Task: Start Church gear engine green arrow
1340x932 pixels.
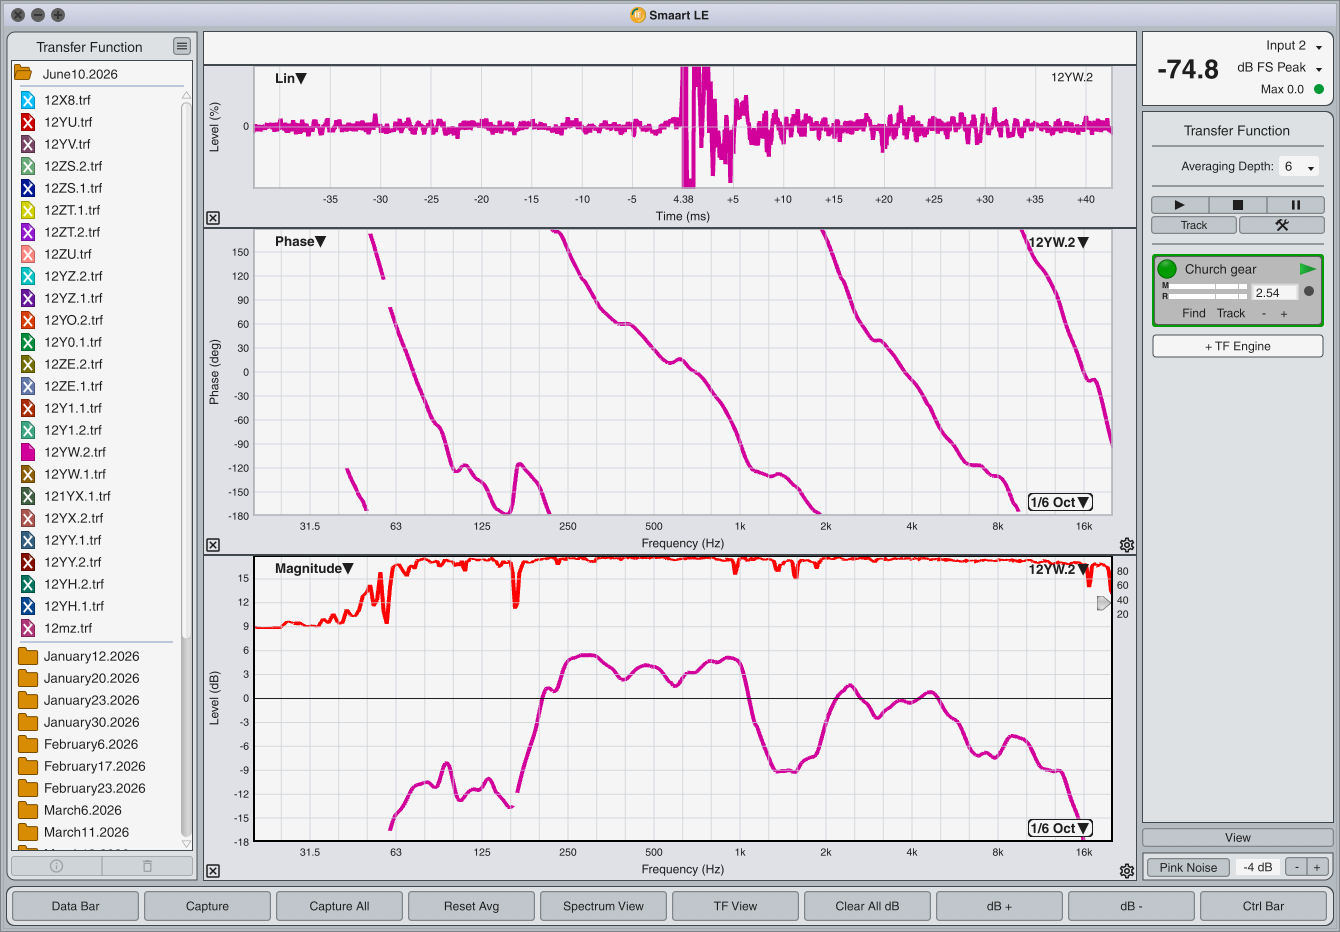Action: [1307, 269]
